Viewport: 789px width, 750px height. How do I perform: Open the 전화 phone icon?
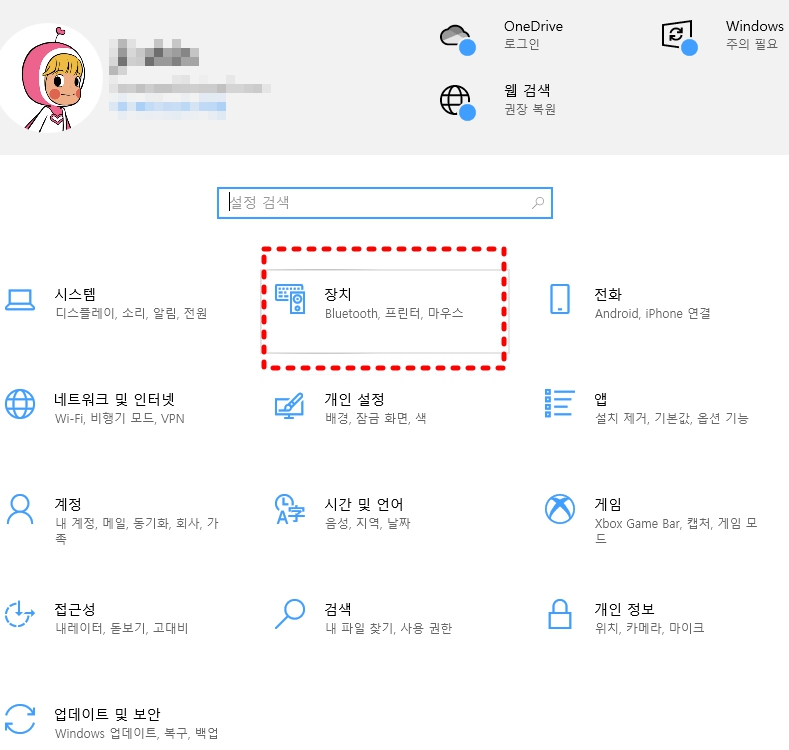point(560,299)
